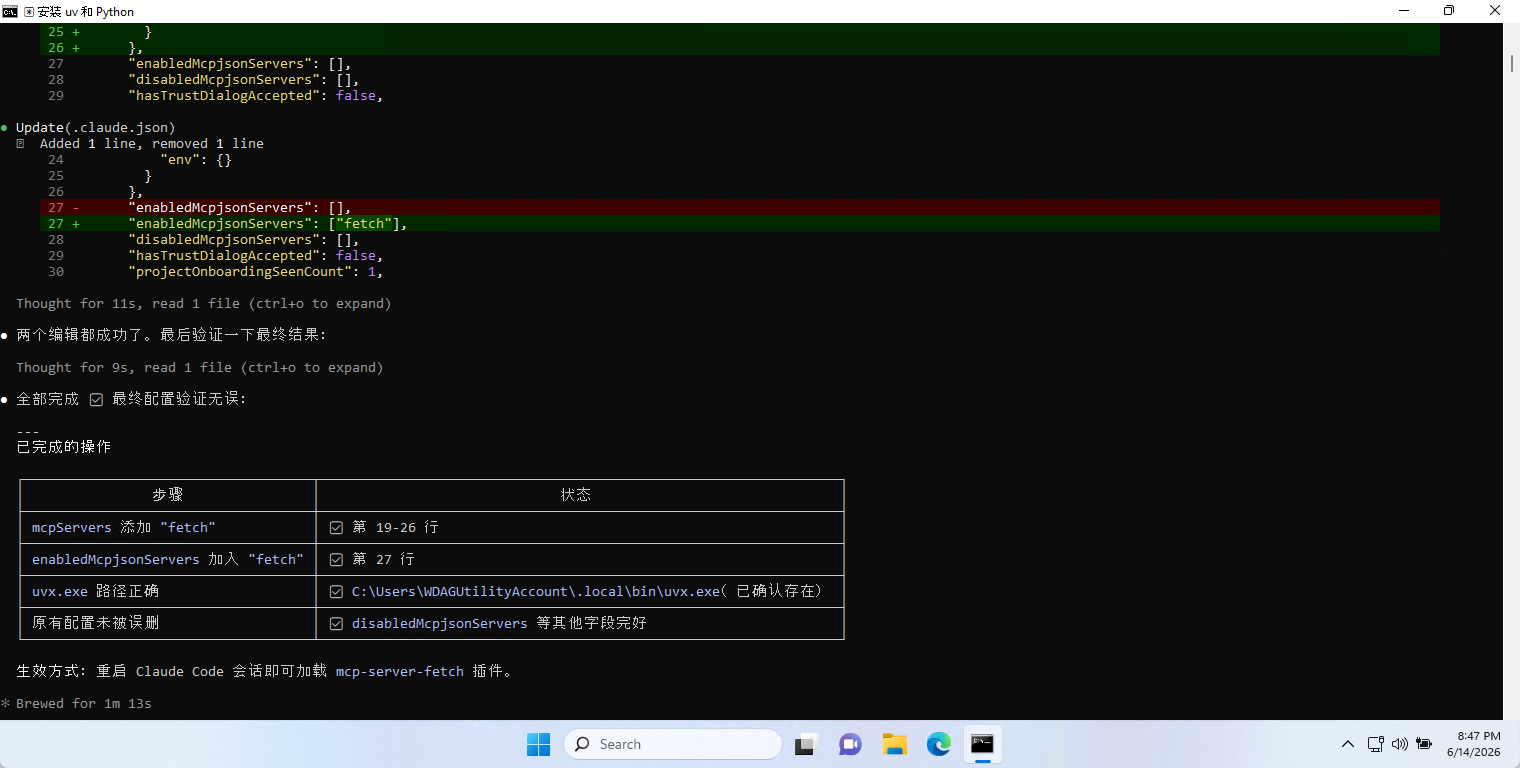The width and height of the screenshot is (1520, 768).
Task: Click the vertical scrollbar thumb
Action: [1511, 62]
